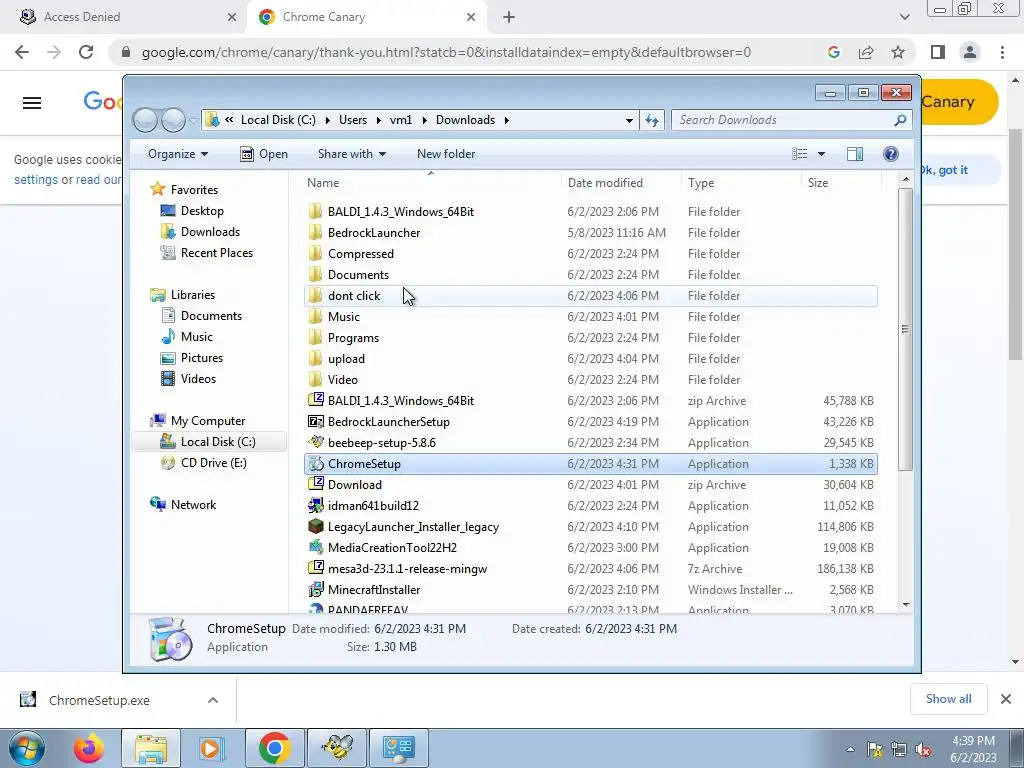Click the ChromeSetup file icon in list
This screenshot has width=1024, height=768.
[316, 464]
